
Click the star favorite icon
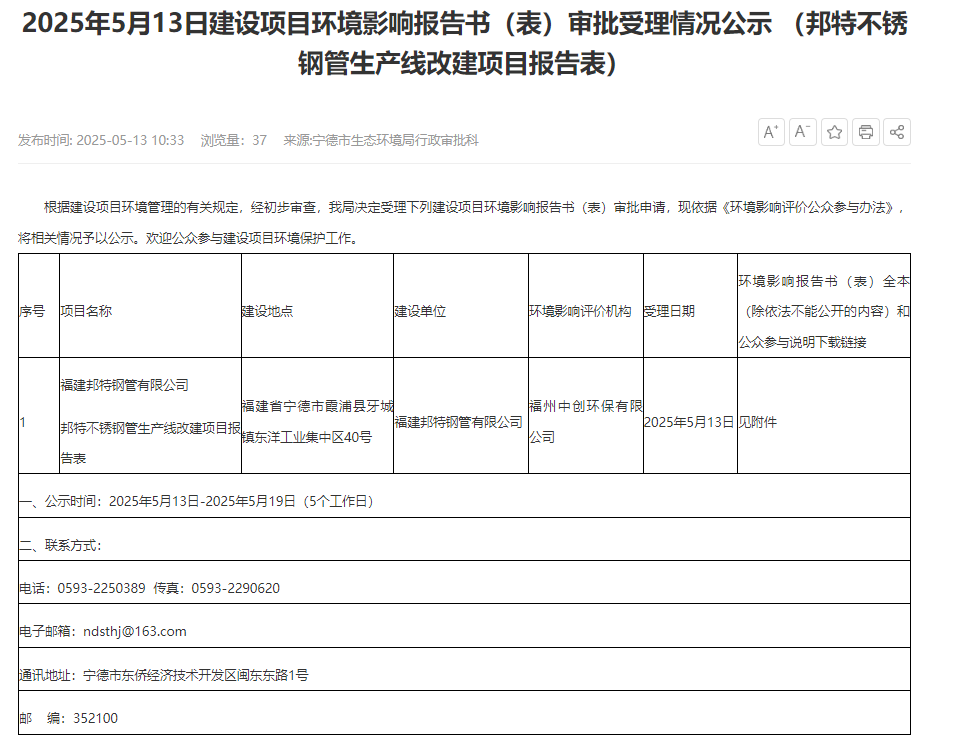point(834,132)
